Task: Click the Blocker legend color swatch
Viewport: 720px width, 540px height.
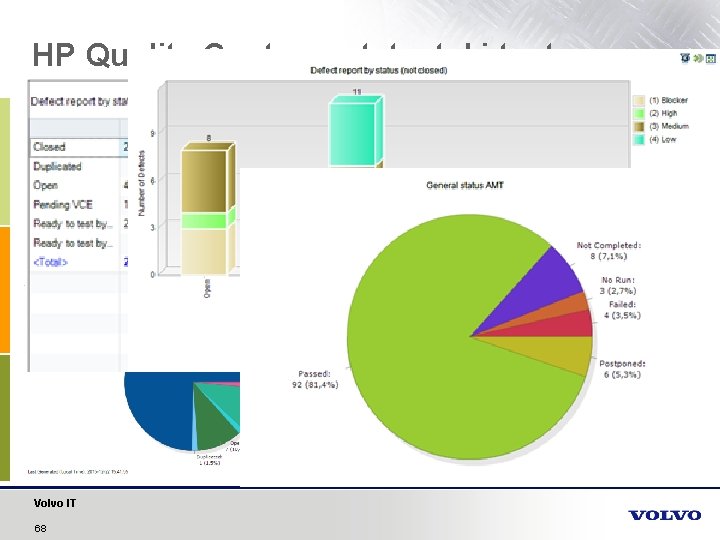Action: pyautogui.click(x=639, y=101)
